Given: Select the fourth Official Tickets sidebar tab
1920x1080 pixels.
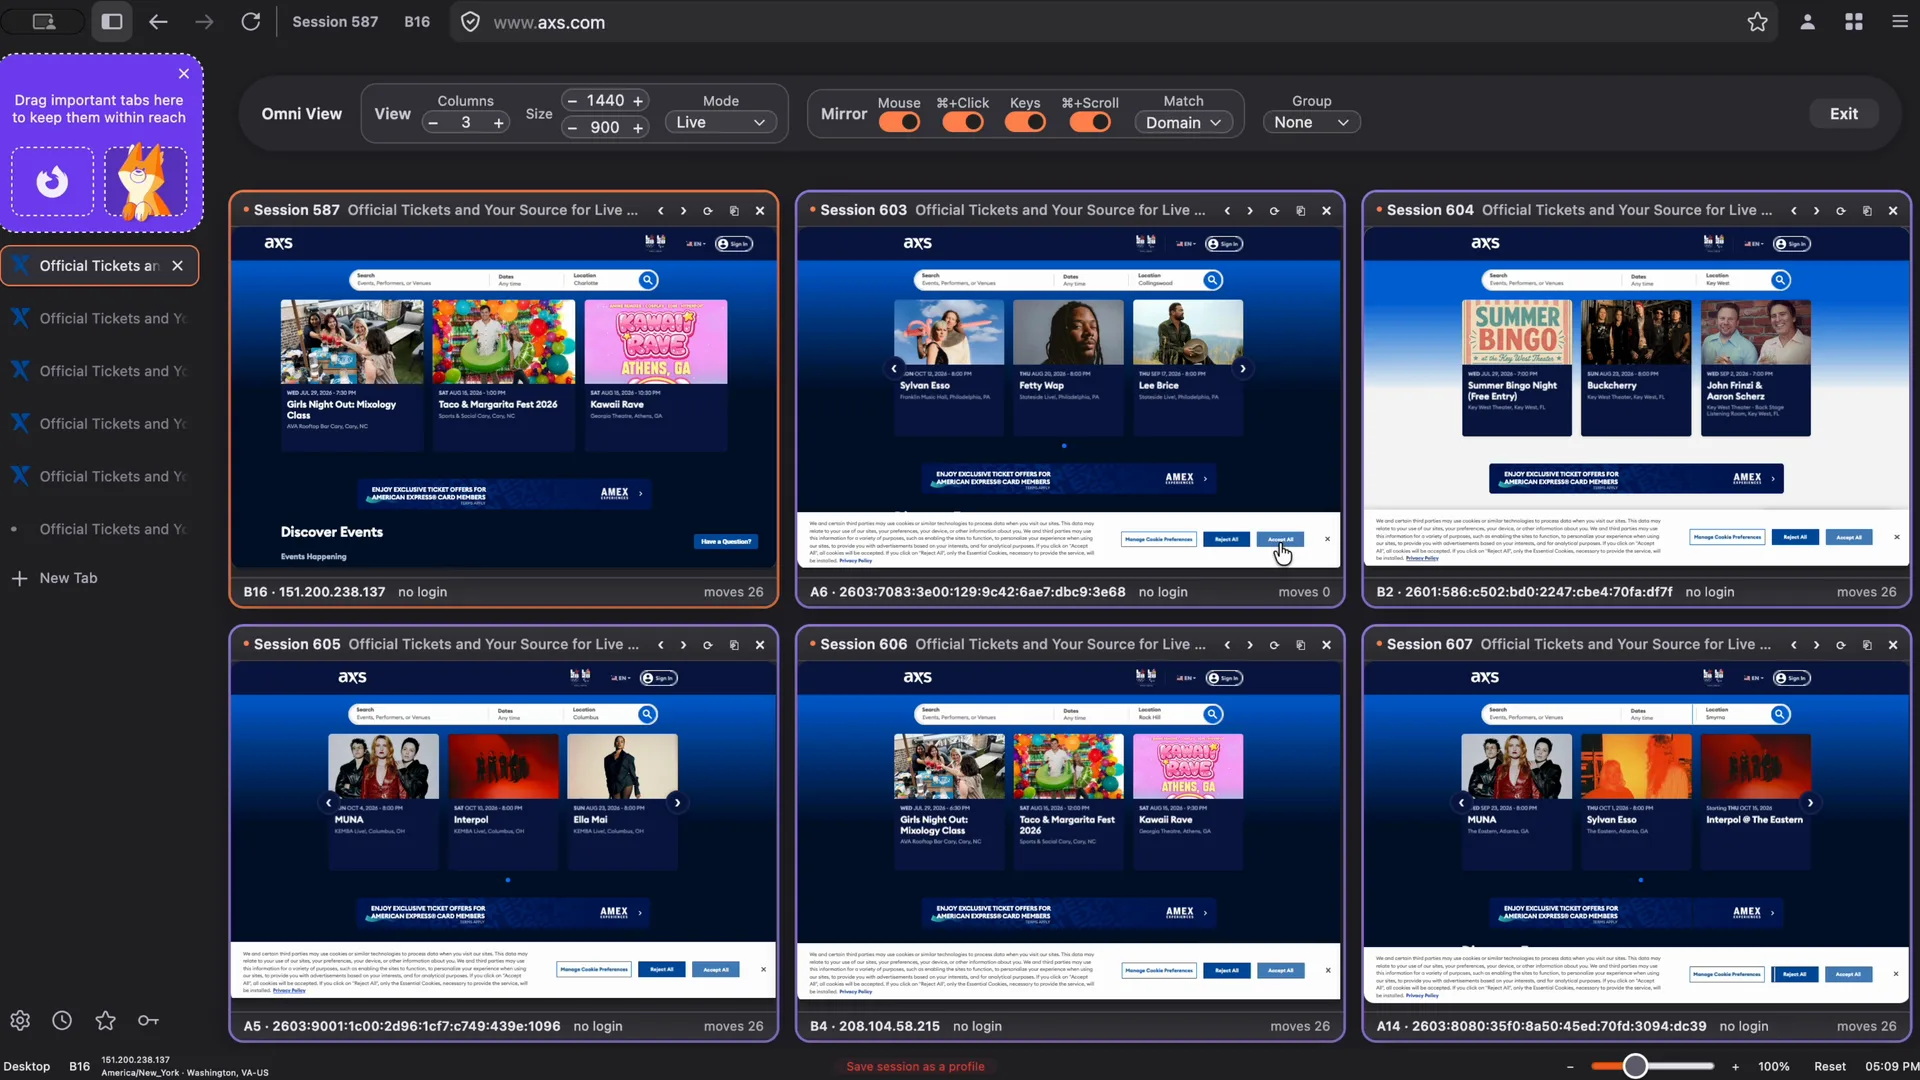Looking at the screenshot, I should click(99, 424).
